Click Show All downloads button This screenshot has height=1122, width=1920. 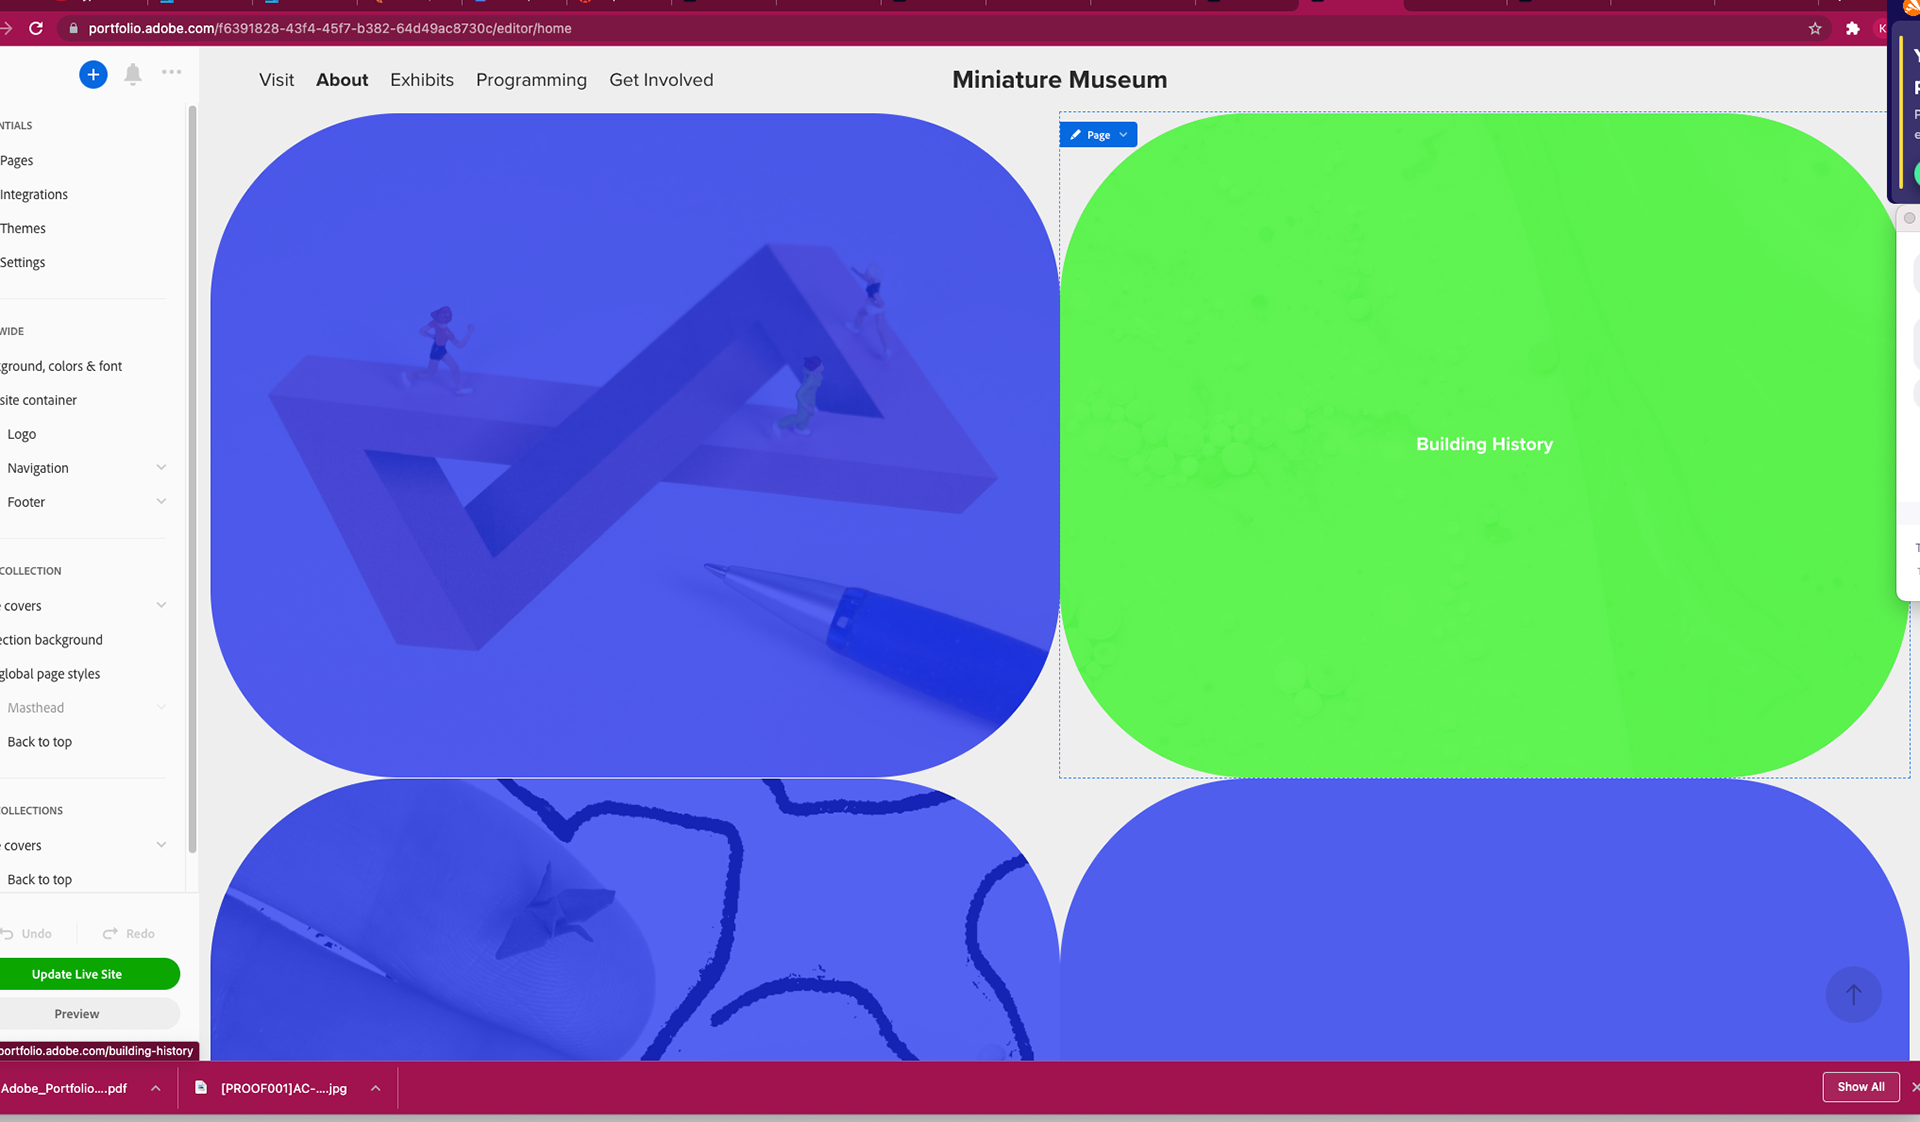[1860, 1087]
